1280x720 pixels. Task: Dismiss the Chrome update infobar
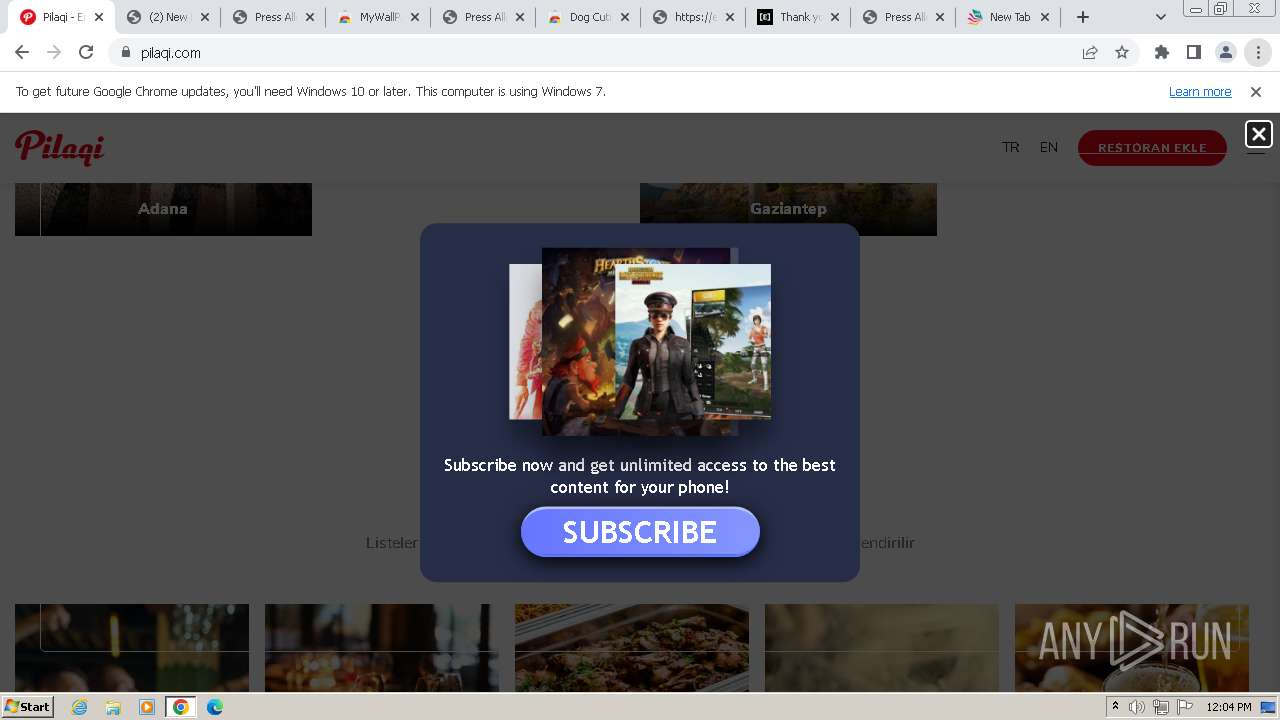[1256, 92]
